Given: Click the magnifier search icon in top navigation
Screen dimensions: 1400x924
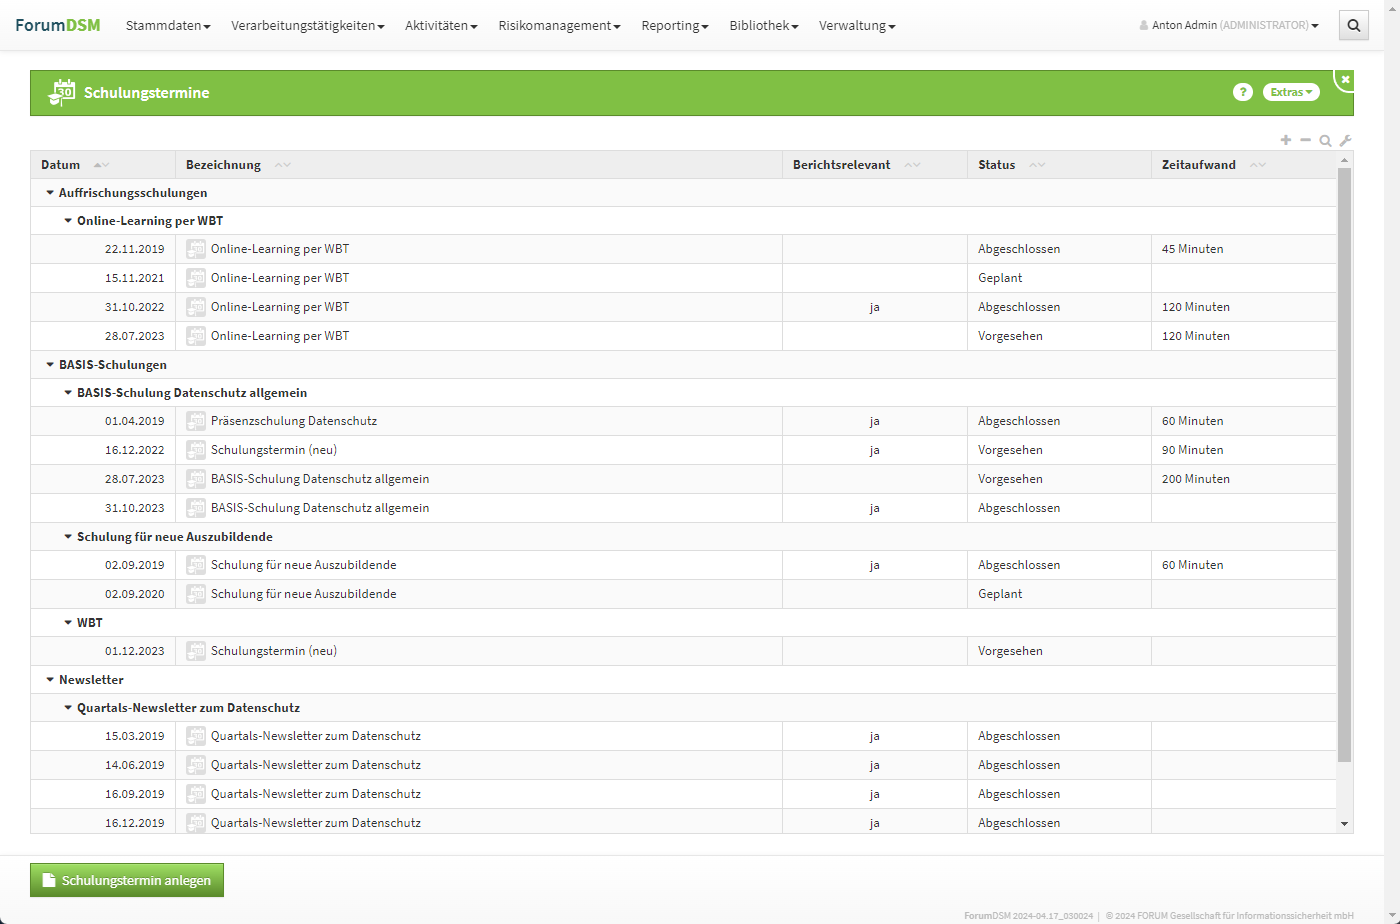Looking at the screenshot, I should 1353,26.
